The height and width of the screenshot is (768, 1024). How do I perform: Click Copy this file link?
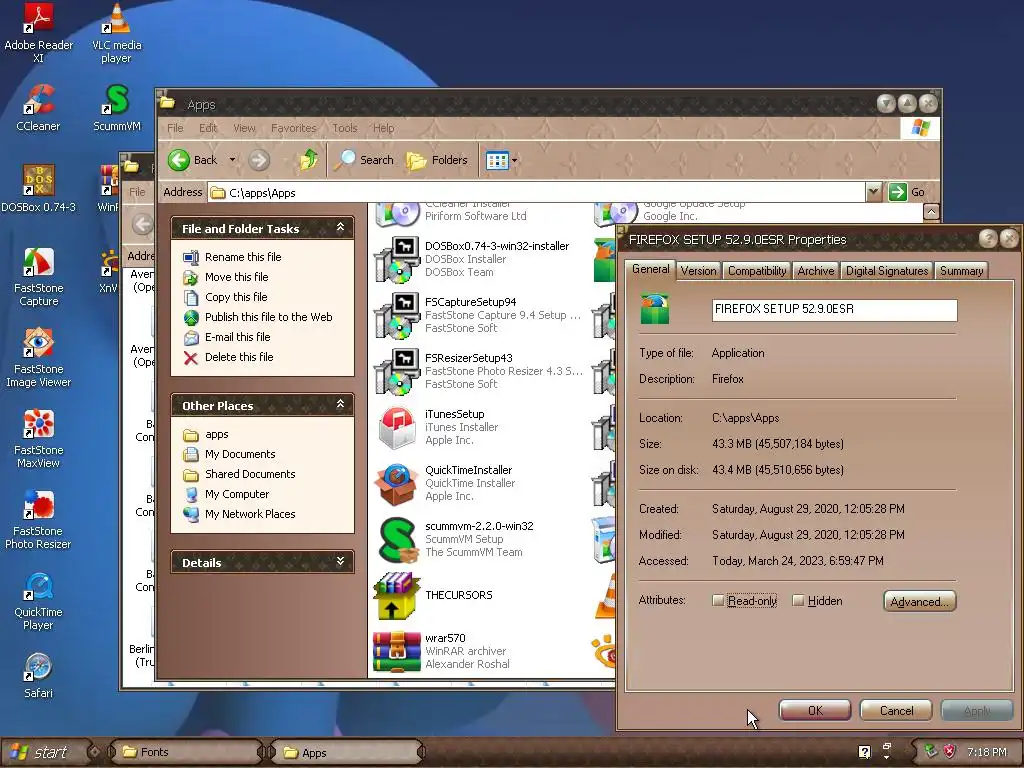coord(236,297)
